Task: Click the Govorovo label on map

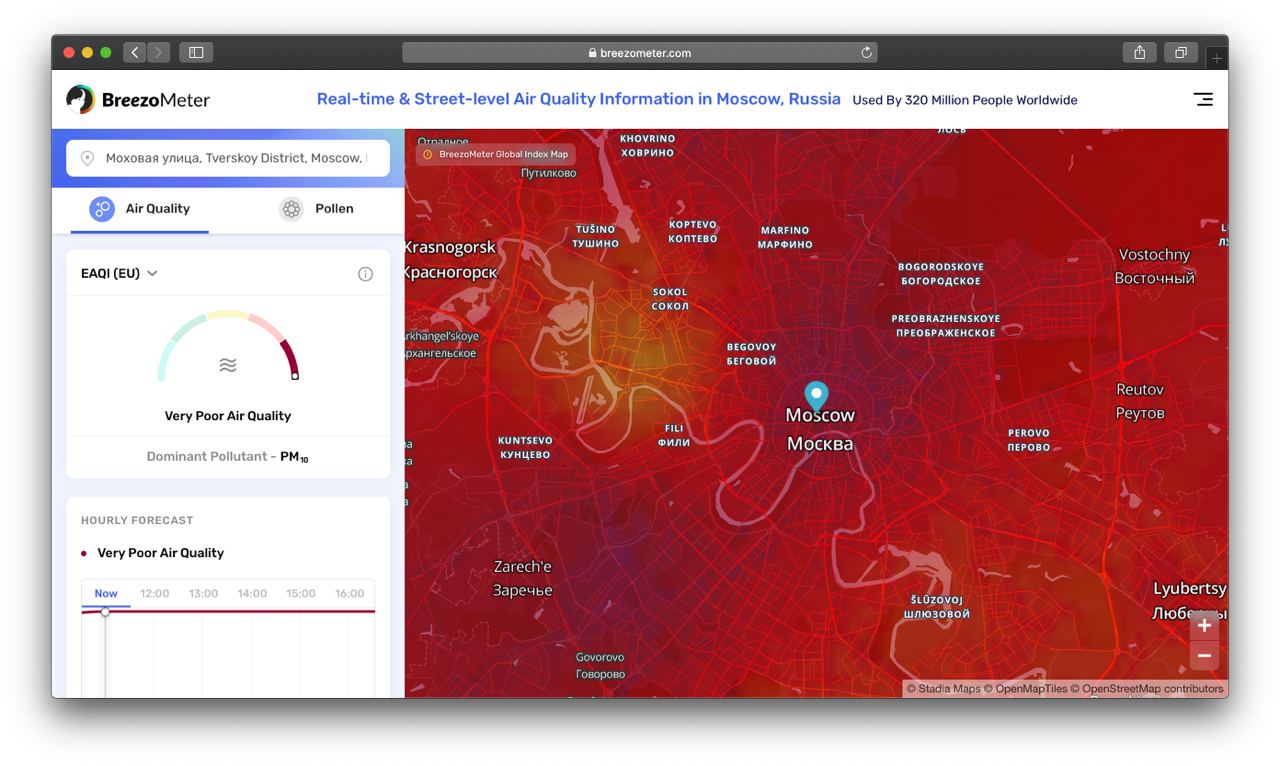Action: point(600,665)
